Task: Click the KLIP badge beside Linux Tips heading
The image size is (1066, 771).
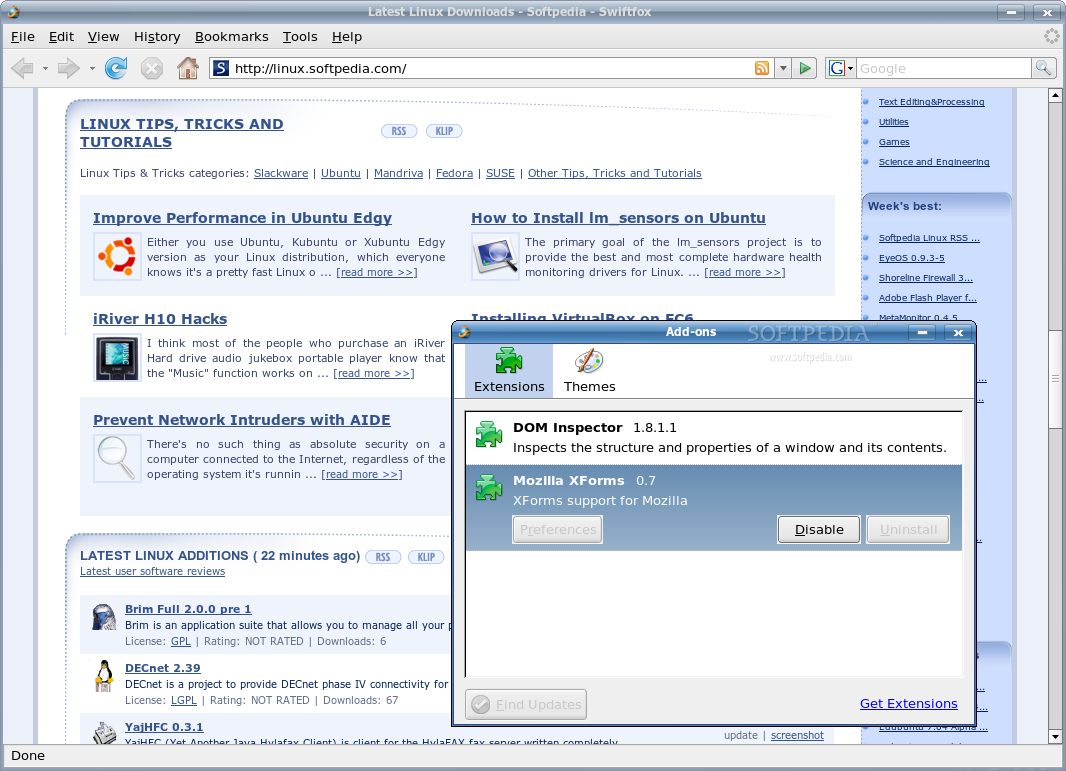Action: [x=444, y=131]
